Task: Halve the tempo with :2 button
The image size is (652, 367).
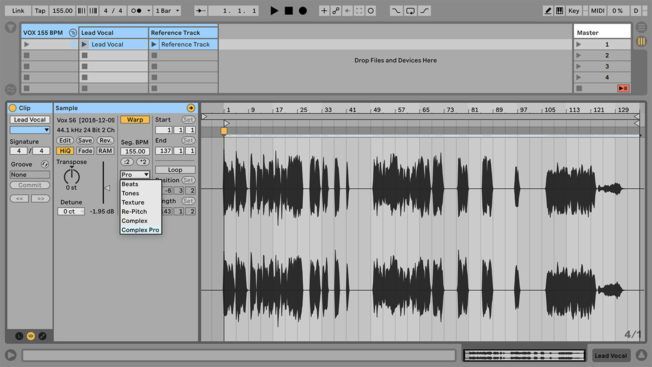Action: pos(127,162)
